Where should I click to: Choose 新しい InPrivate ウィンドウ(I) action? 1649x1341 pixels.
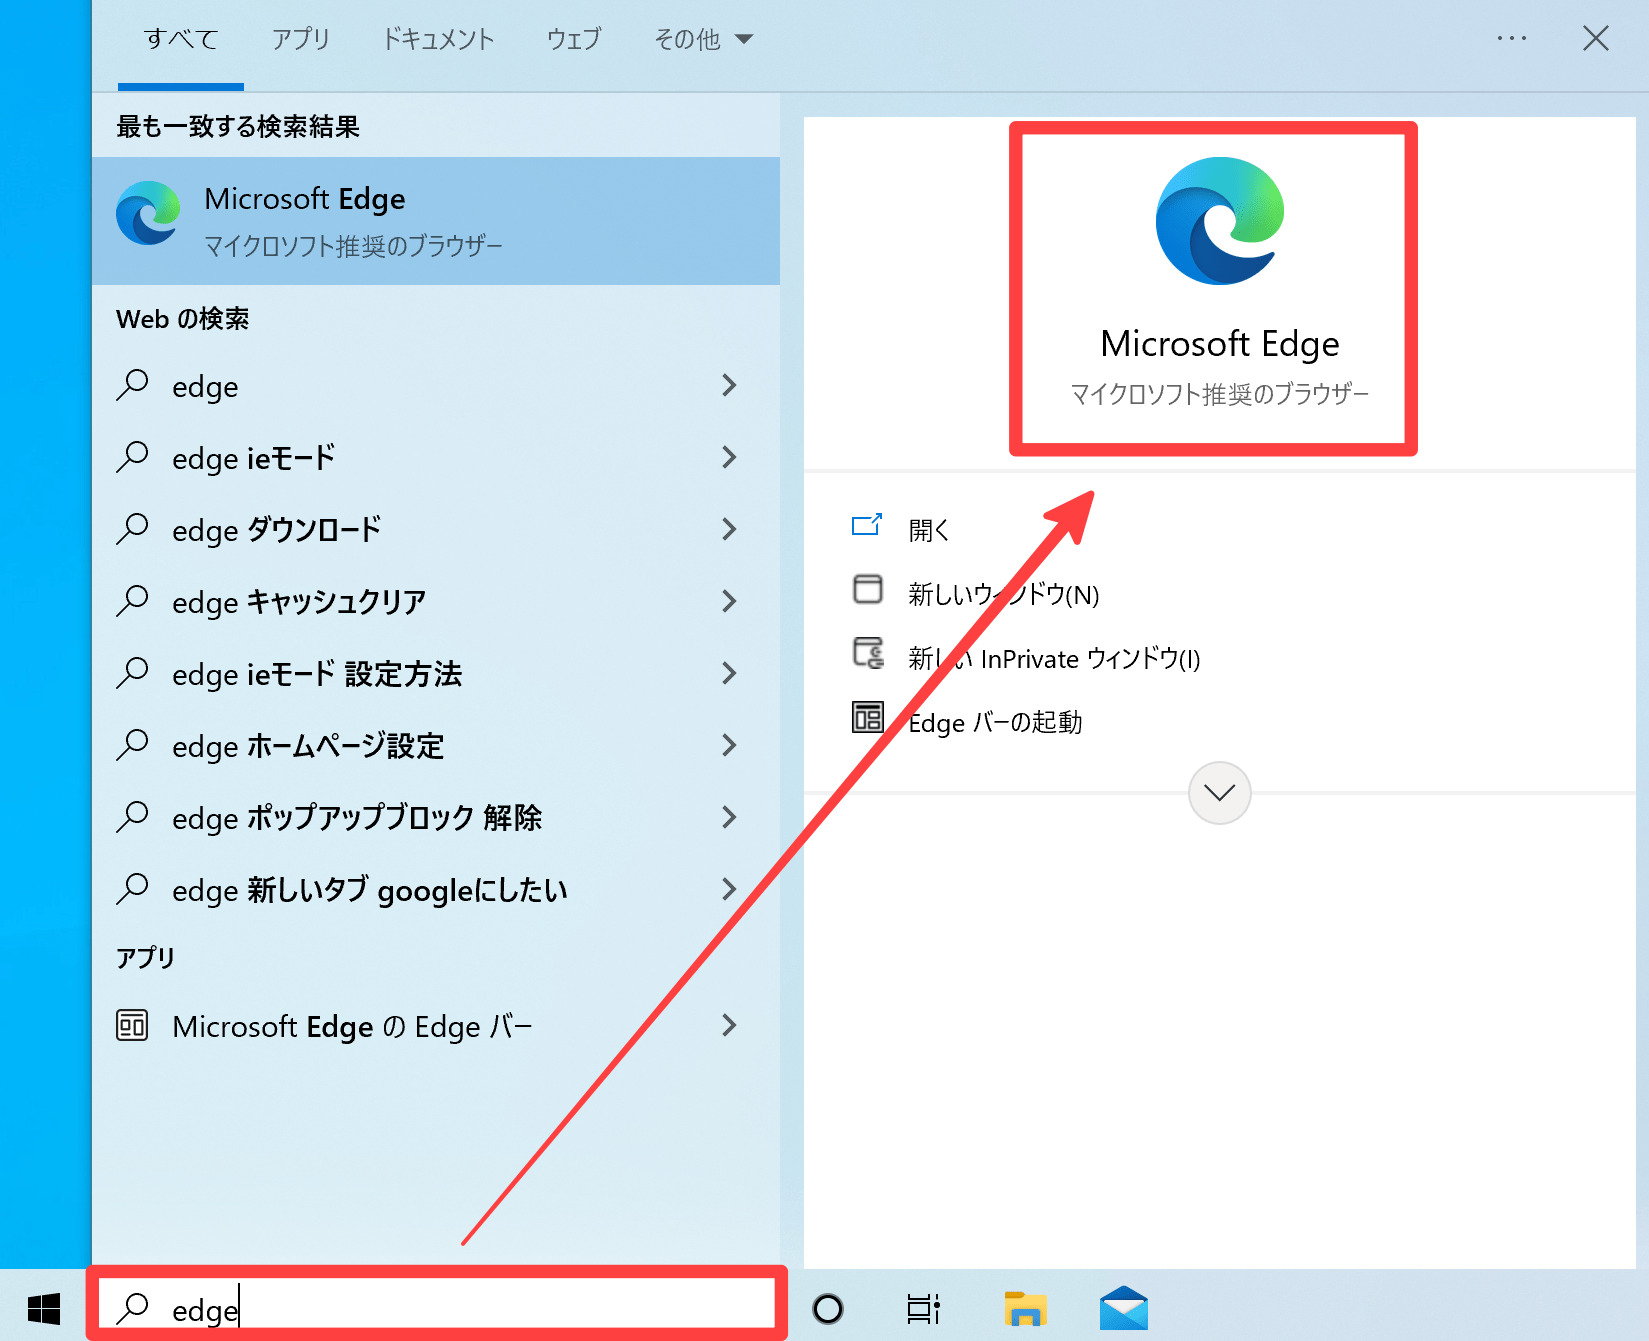point(1054,658)
